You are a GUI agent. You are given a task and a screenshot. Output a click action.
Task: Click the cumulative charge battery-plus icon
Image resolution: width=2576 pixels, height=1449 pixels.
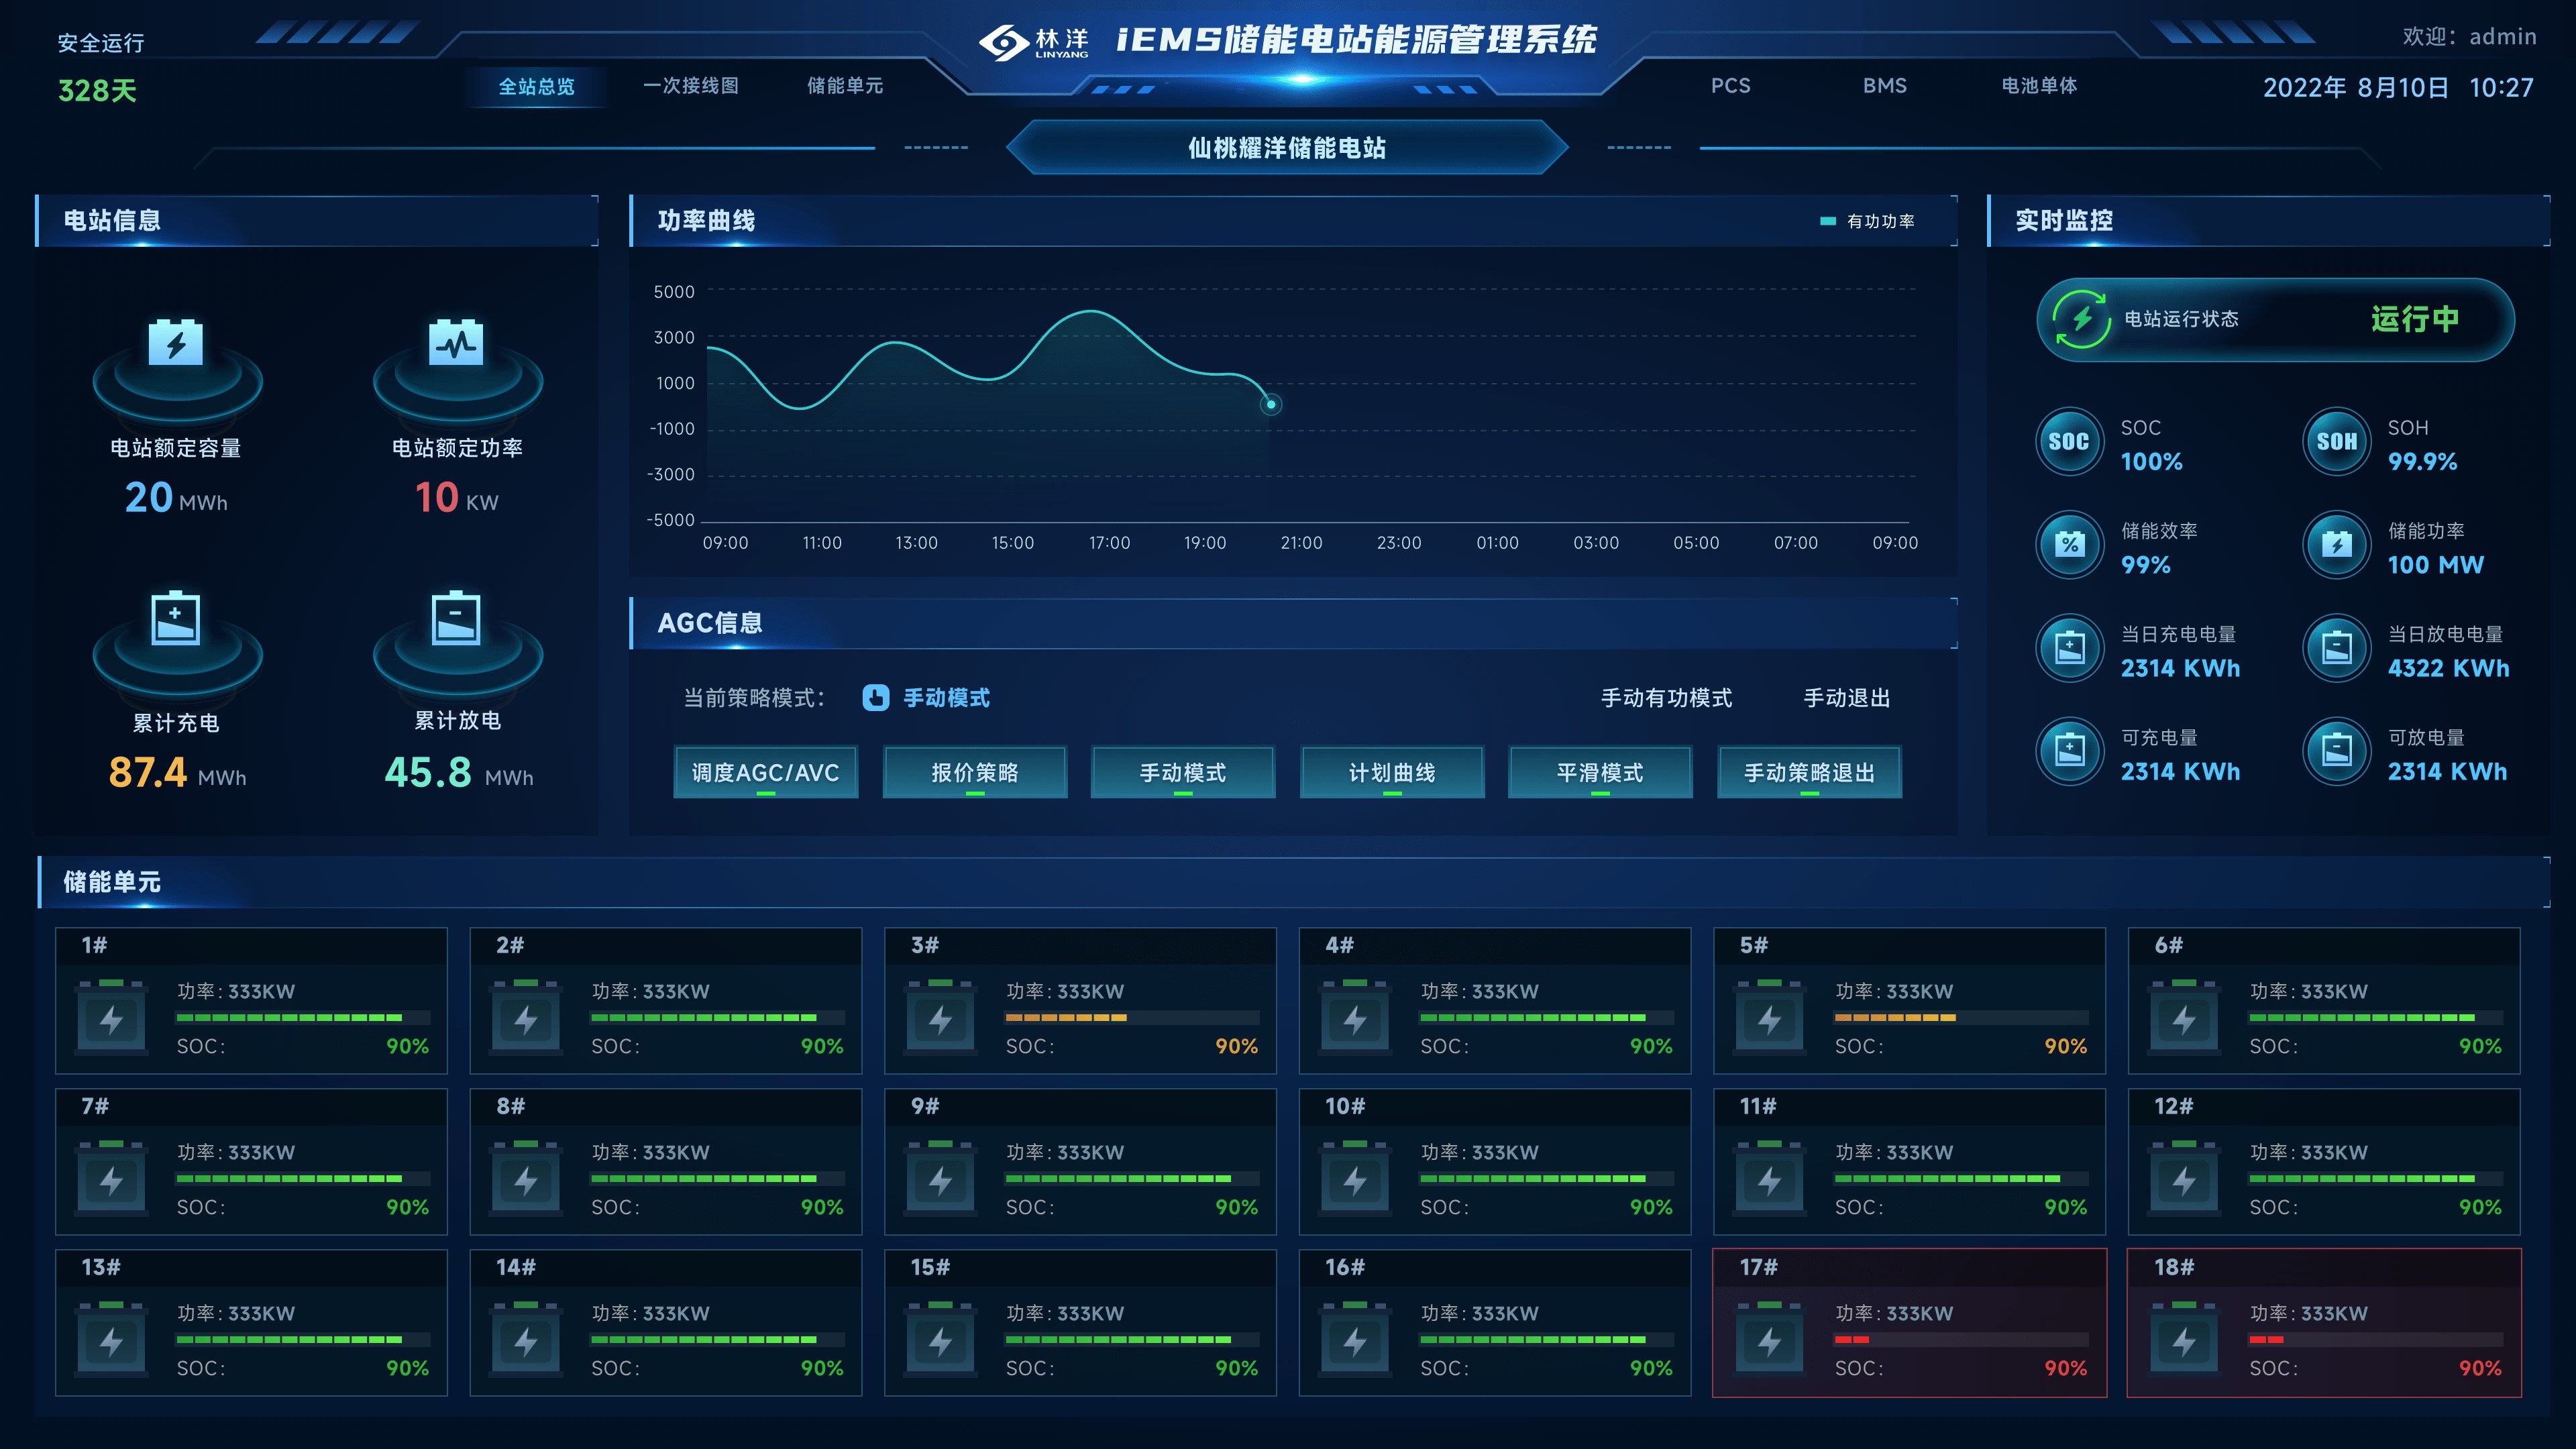(x=176, y=618)
